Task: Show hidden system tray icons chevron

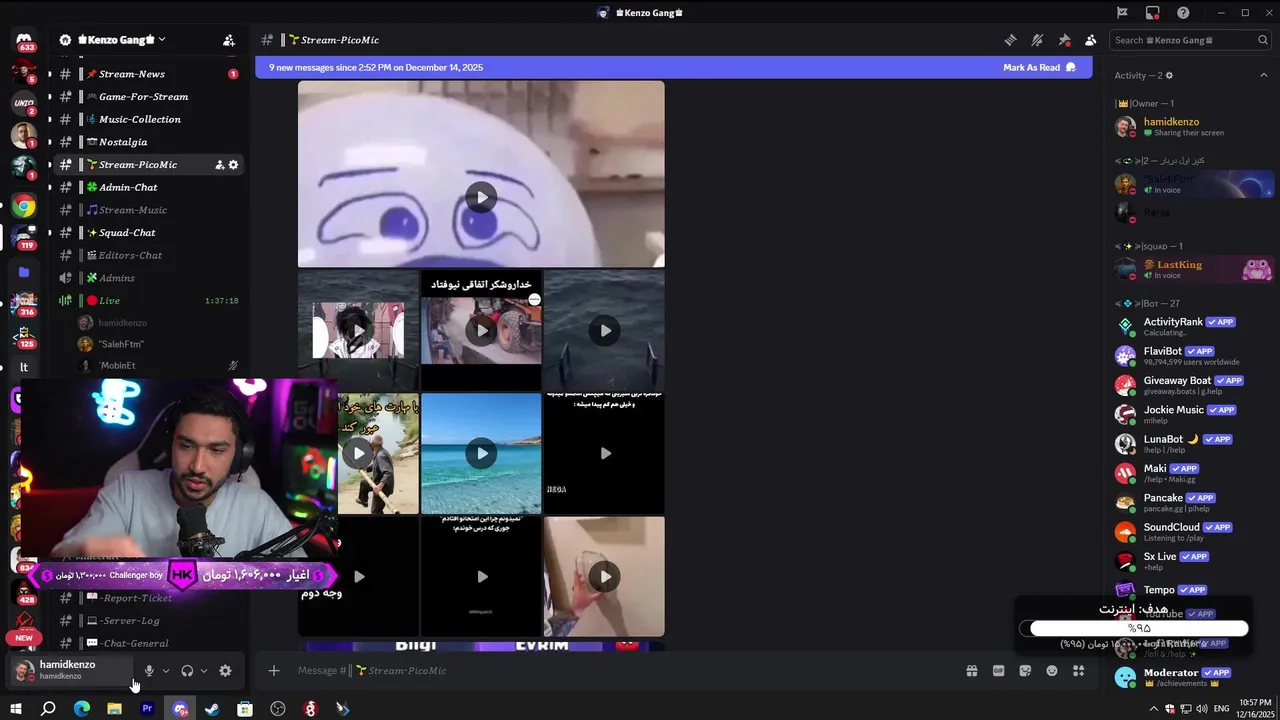Action: 1153,709
